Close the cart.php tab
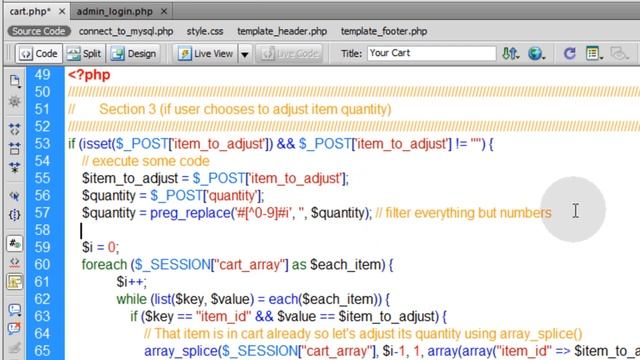The height and width of the screenshot is (360, 640). (62, 11)
